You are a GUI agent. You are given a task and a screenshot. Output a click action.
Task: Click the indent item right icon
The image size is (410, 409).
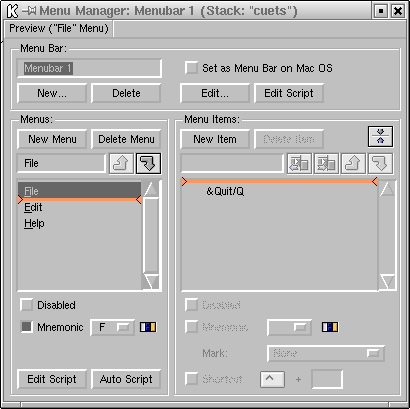(x=326, y=163)
